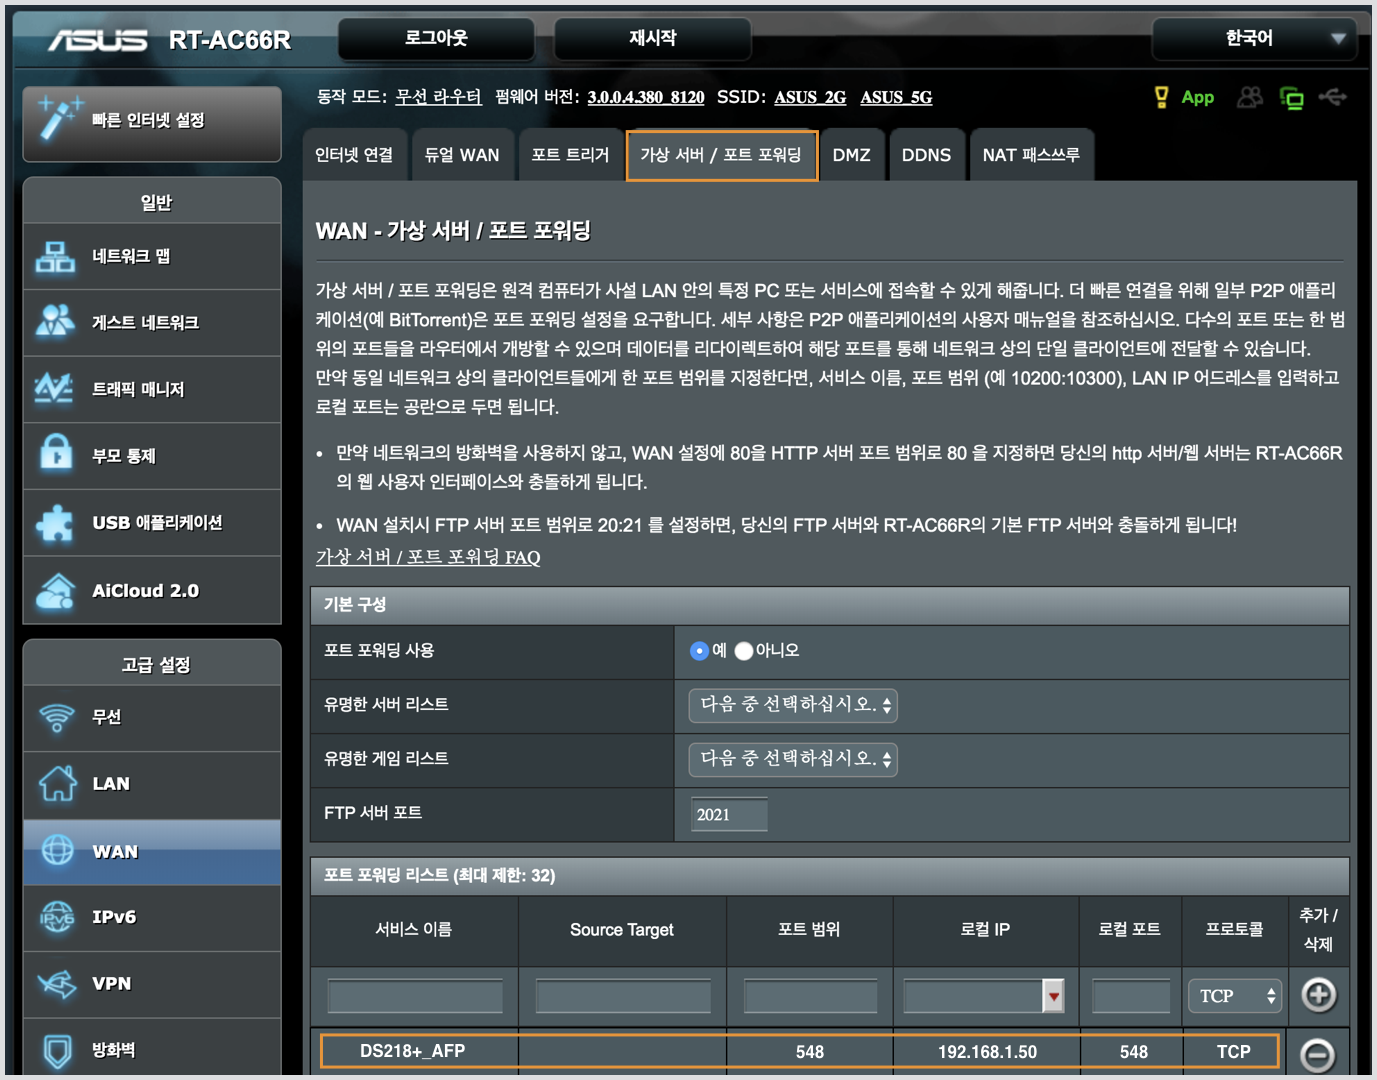The width and height of the screenshot is (1377, 1080).
Task: Click the 192.168.1.50 local IP cell
Action: (x=987, y=1052)
